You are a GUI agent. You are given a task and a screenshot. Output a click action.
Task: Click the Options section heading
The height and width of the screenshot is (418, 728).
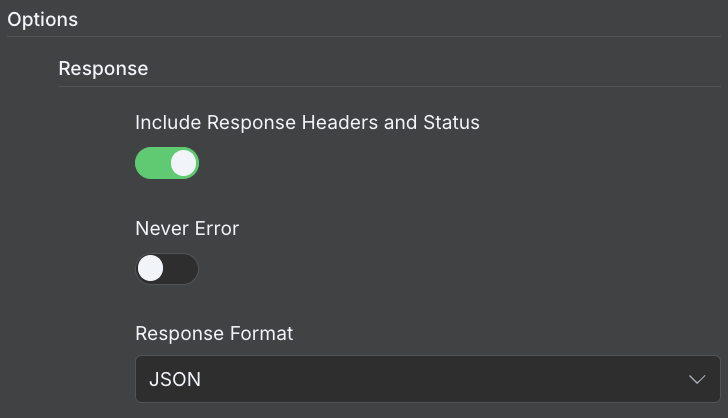[x=43, y=19]
